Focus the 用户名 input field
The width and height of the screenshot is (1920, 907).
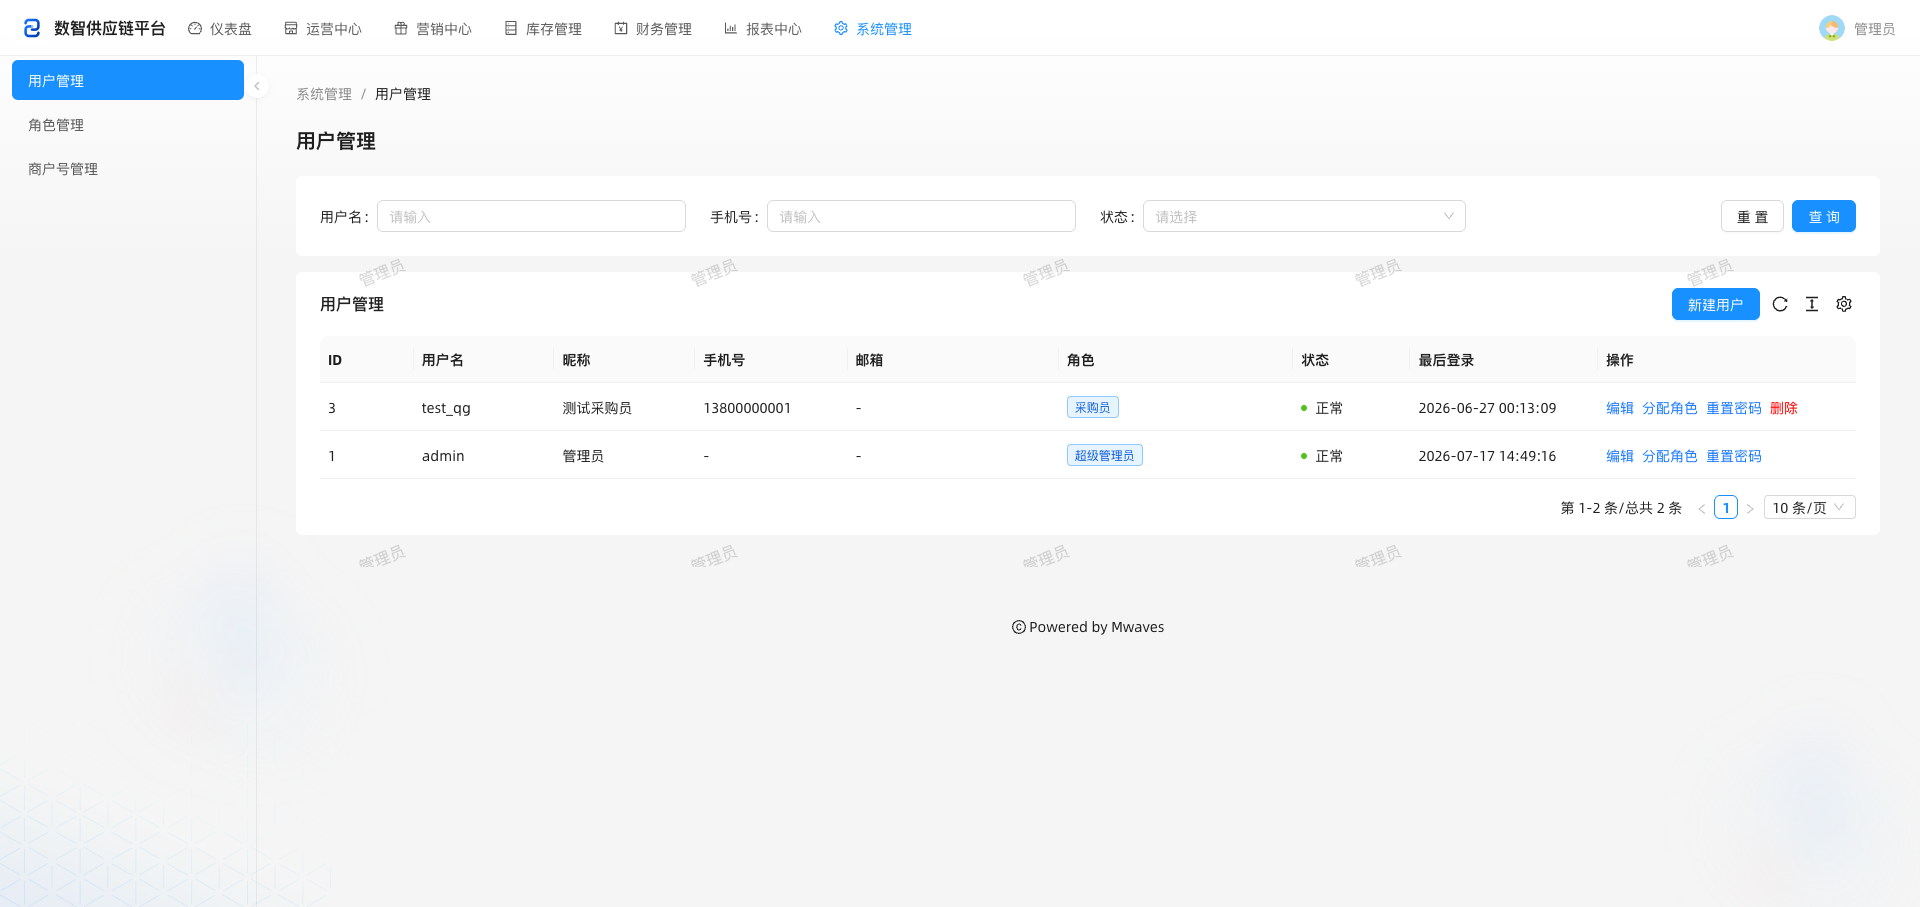pyautogui.click(x=531, y=216)
